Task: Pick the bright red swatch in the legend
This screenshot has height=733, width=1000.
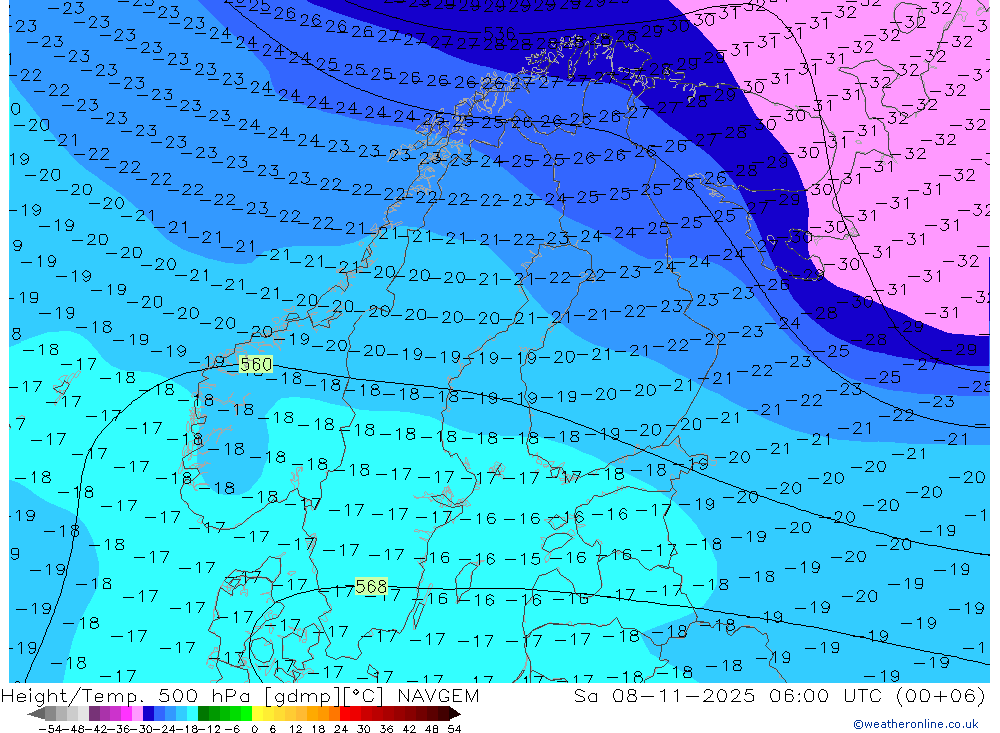Action: point(345,713)
